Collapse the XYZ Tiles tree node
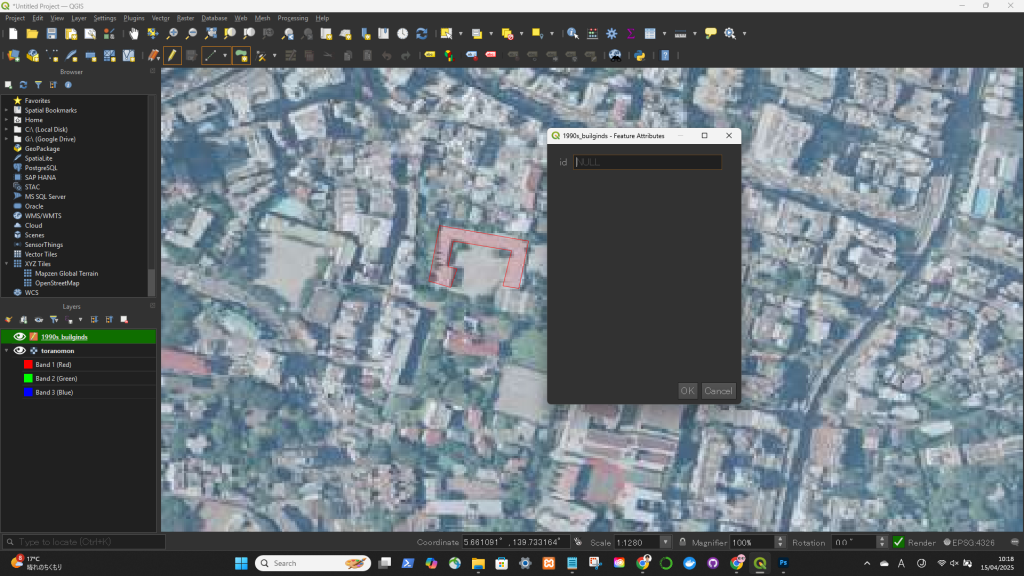 click(6, 263)
